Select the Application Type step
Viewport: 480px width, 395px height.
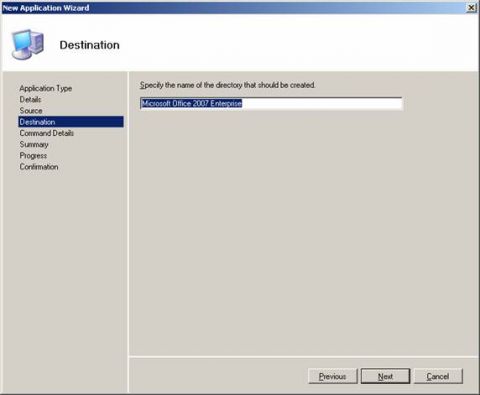[x=46, y=88]
